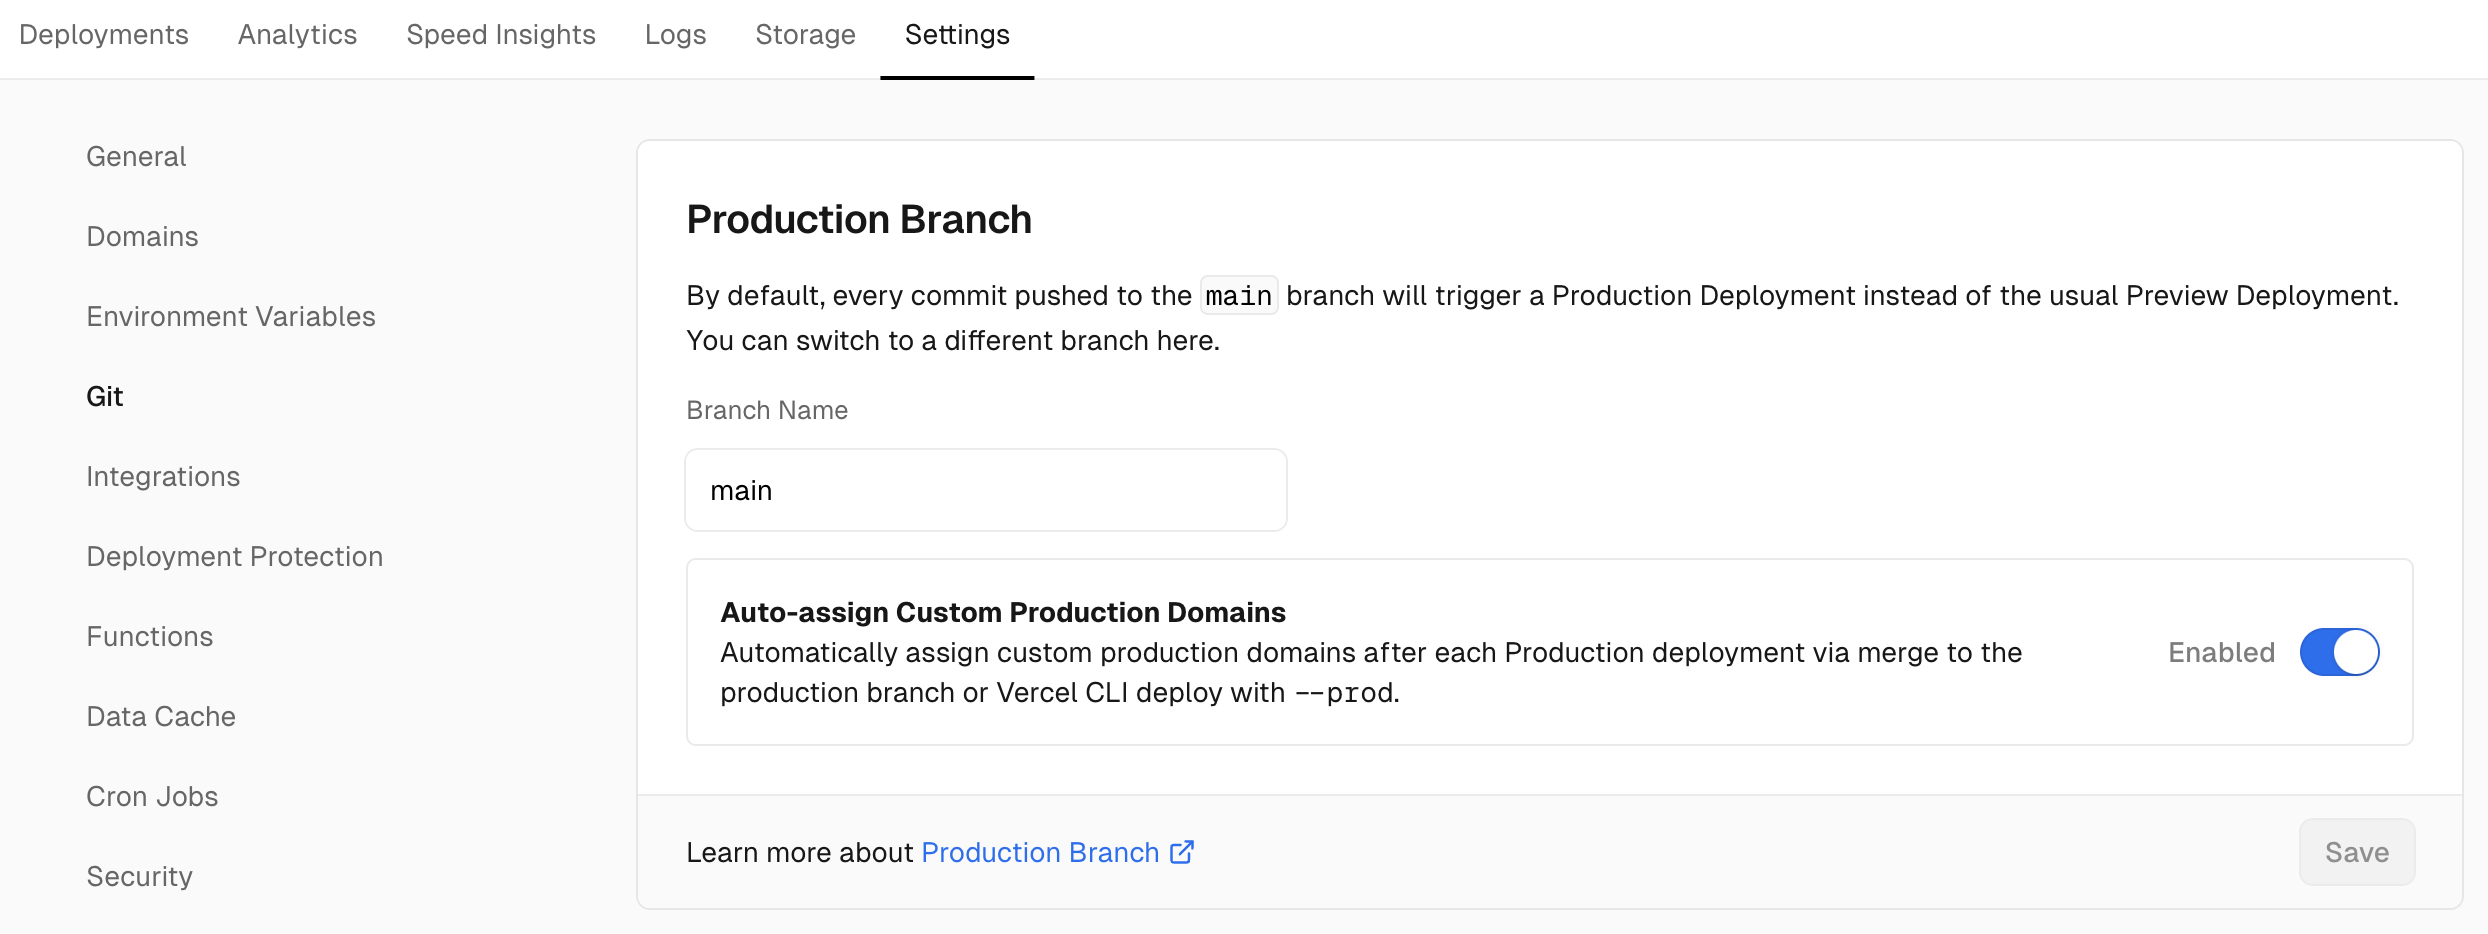Viewport: 2488px width, 934px height.
Task: Navigate to Domains settings
Action: point(142,237)
